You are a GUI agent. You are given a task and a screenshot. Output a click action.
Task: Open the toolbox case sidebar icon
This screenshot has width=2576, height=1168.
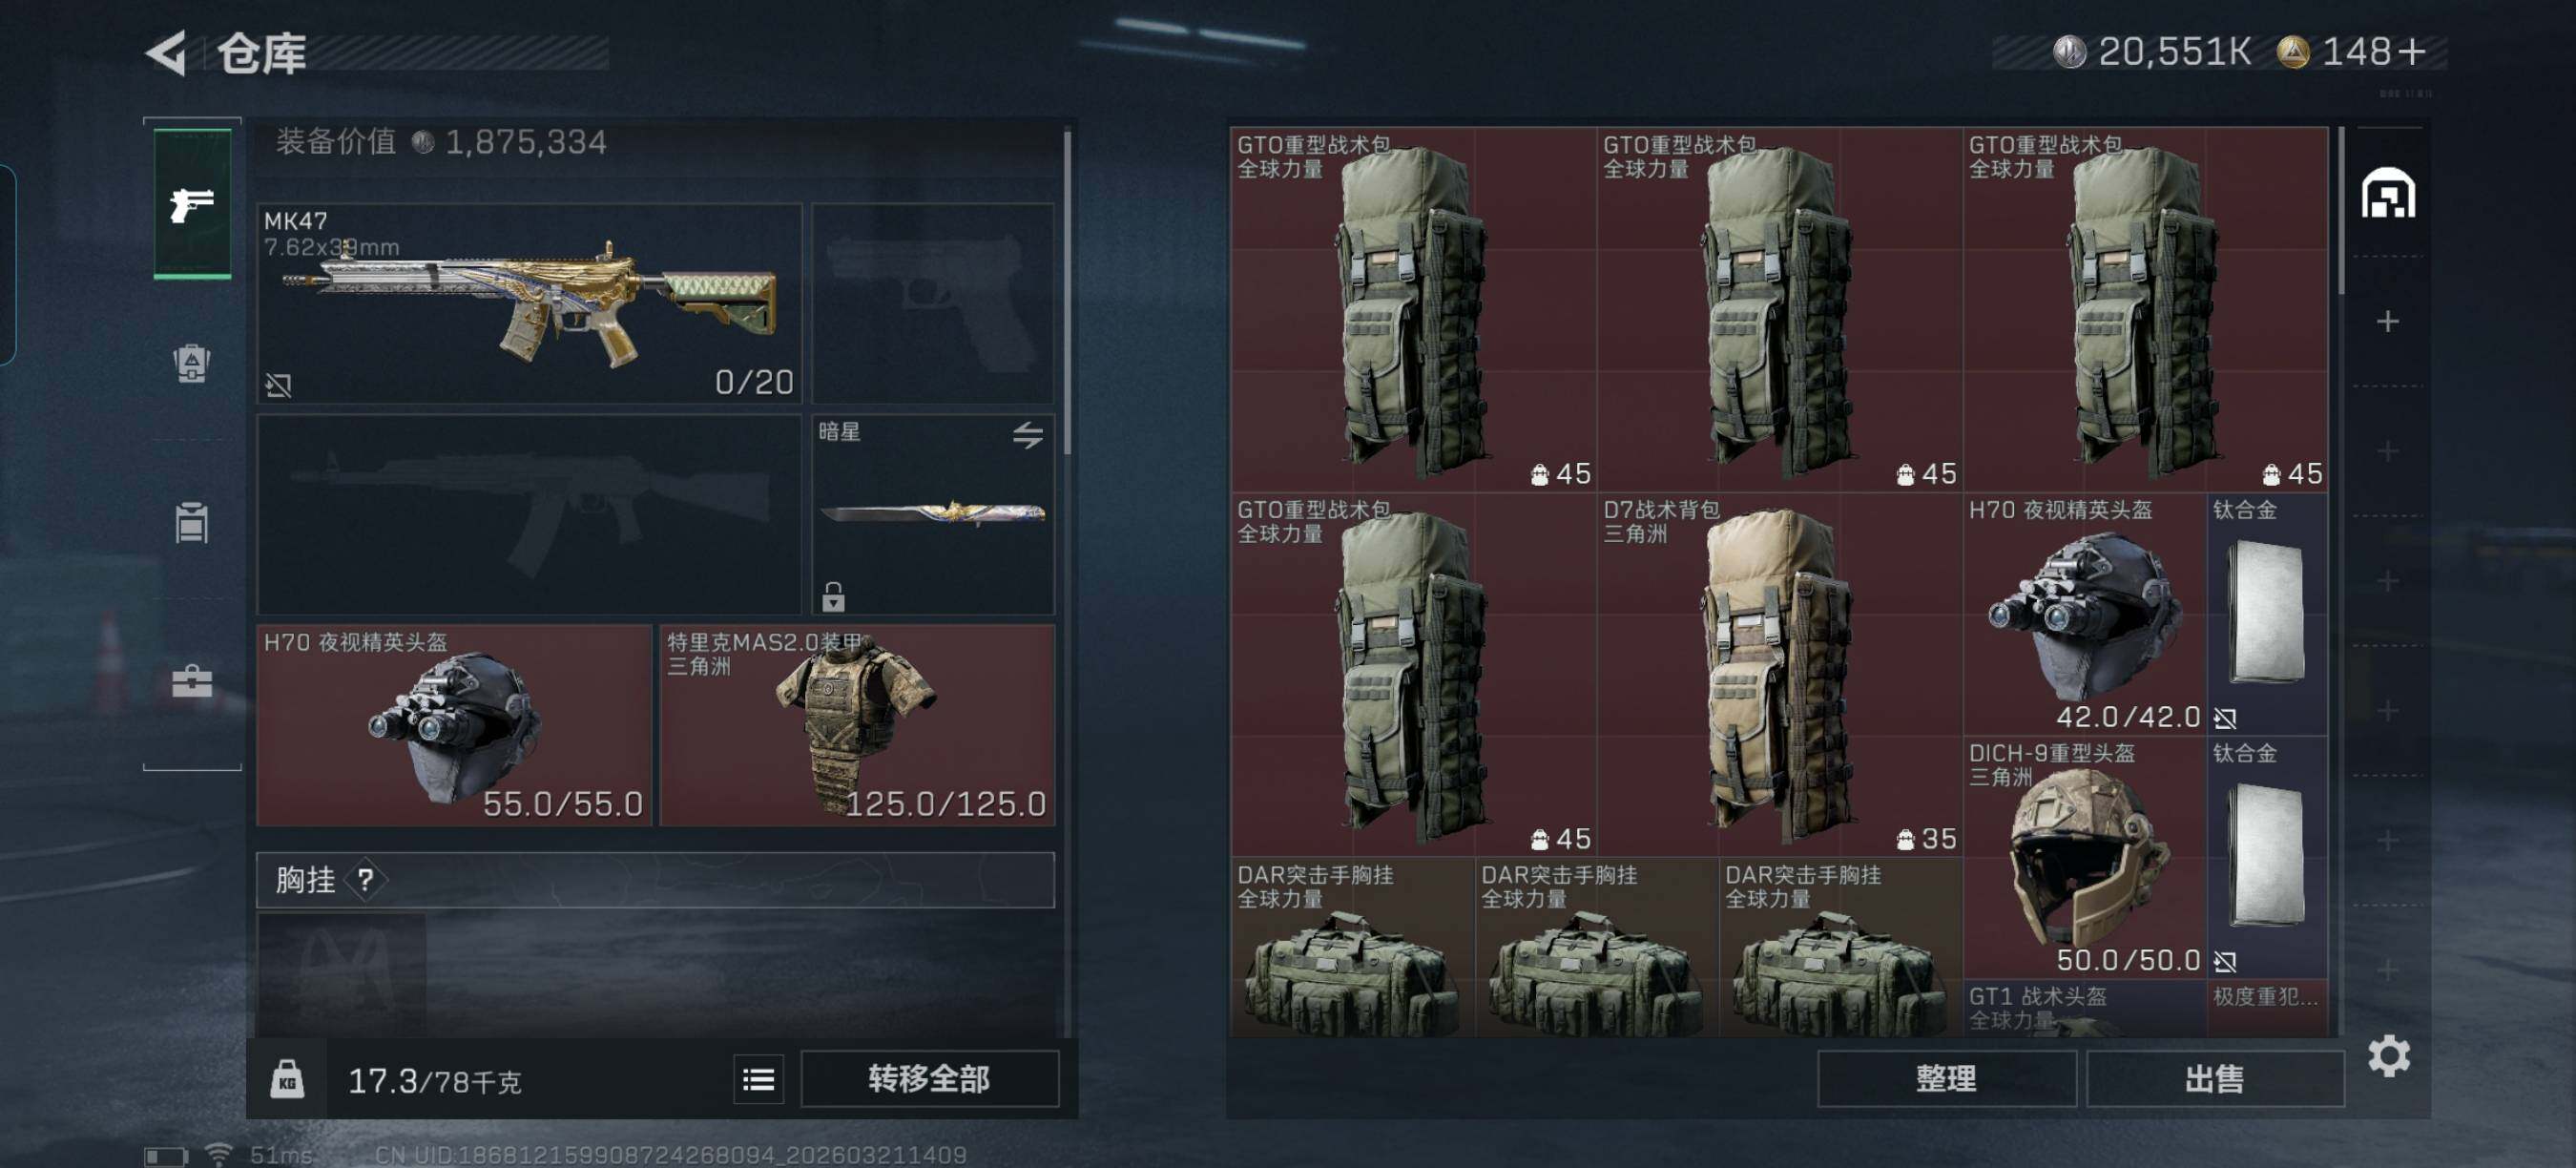pyautogui.click(x=192, y=682)
